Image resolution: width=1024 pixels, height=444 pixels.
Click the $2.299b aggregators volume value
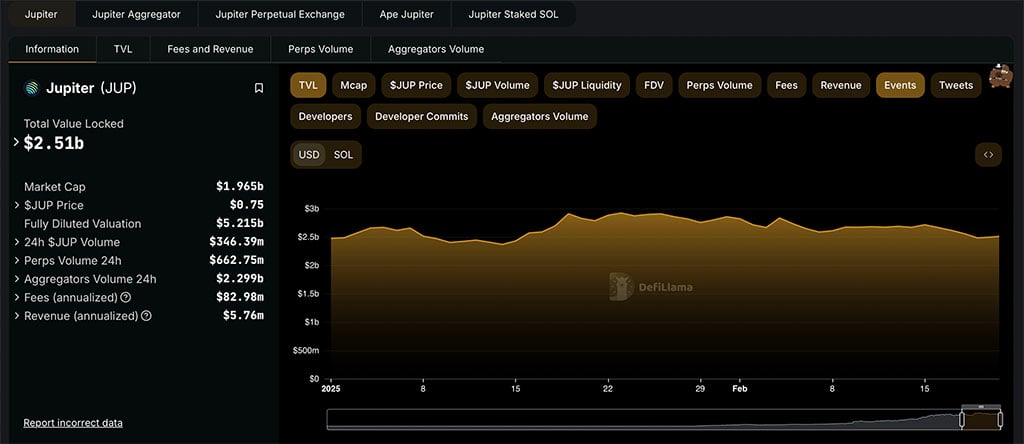[x=240, y=279]
